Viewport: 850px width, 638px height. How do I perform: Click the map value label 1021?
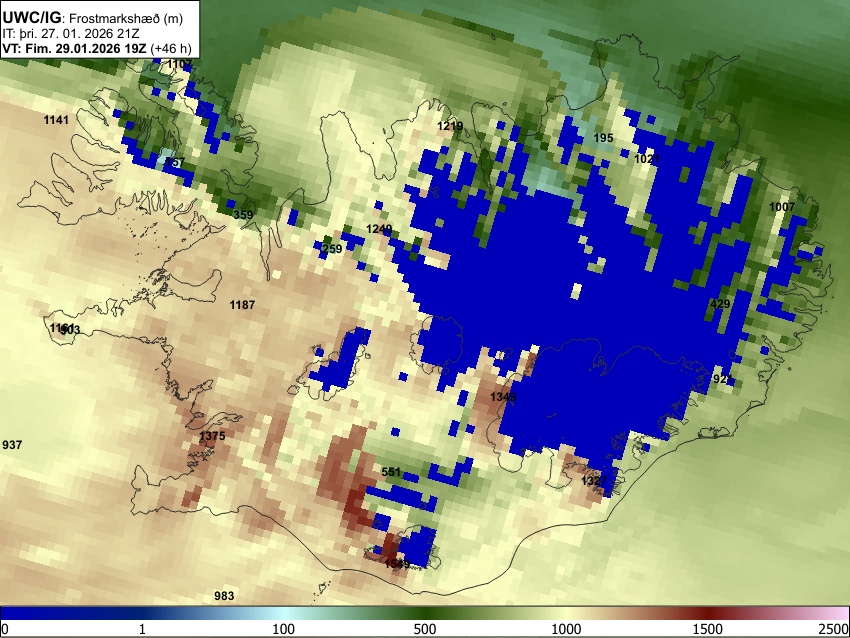(647, 159)
